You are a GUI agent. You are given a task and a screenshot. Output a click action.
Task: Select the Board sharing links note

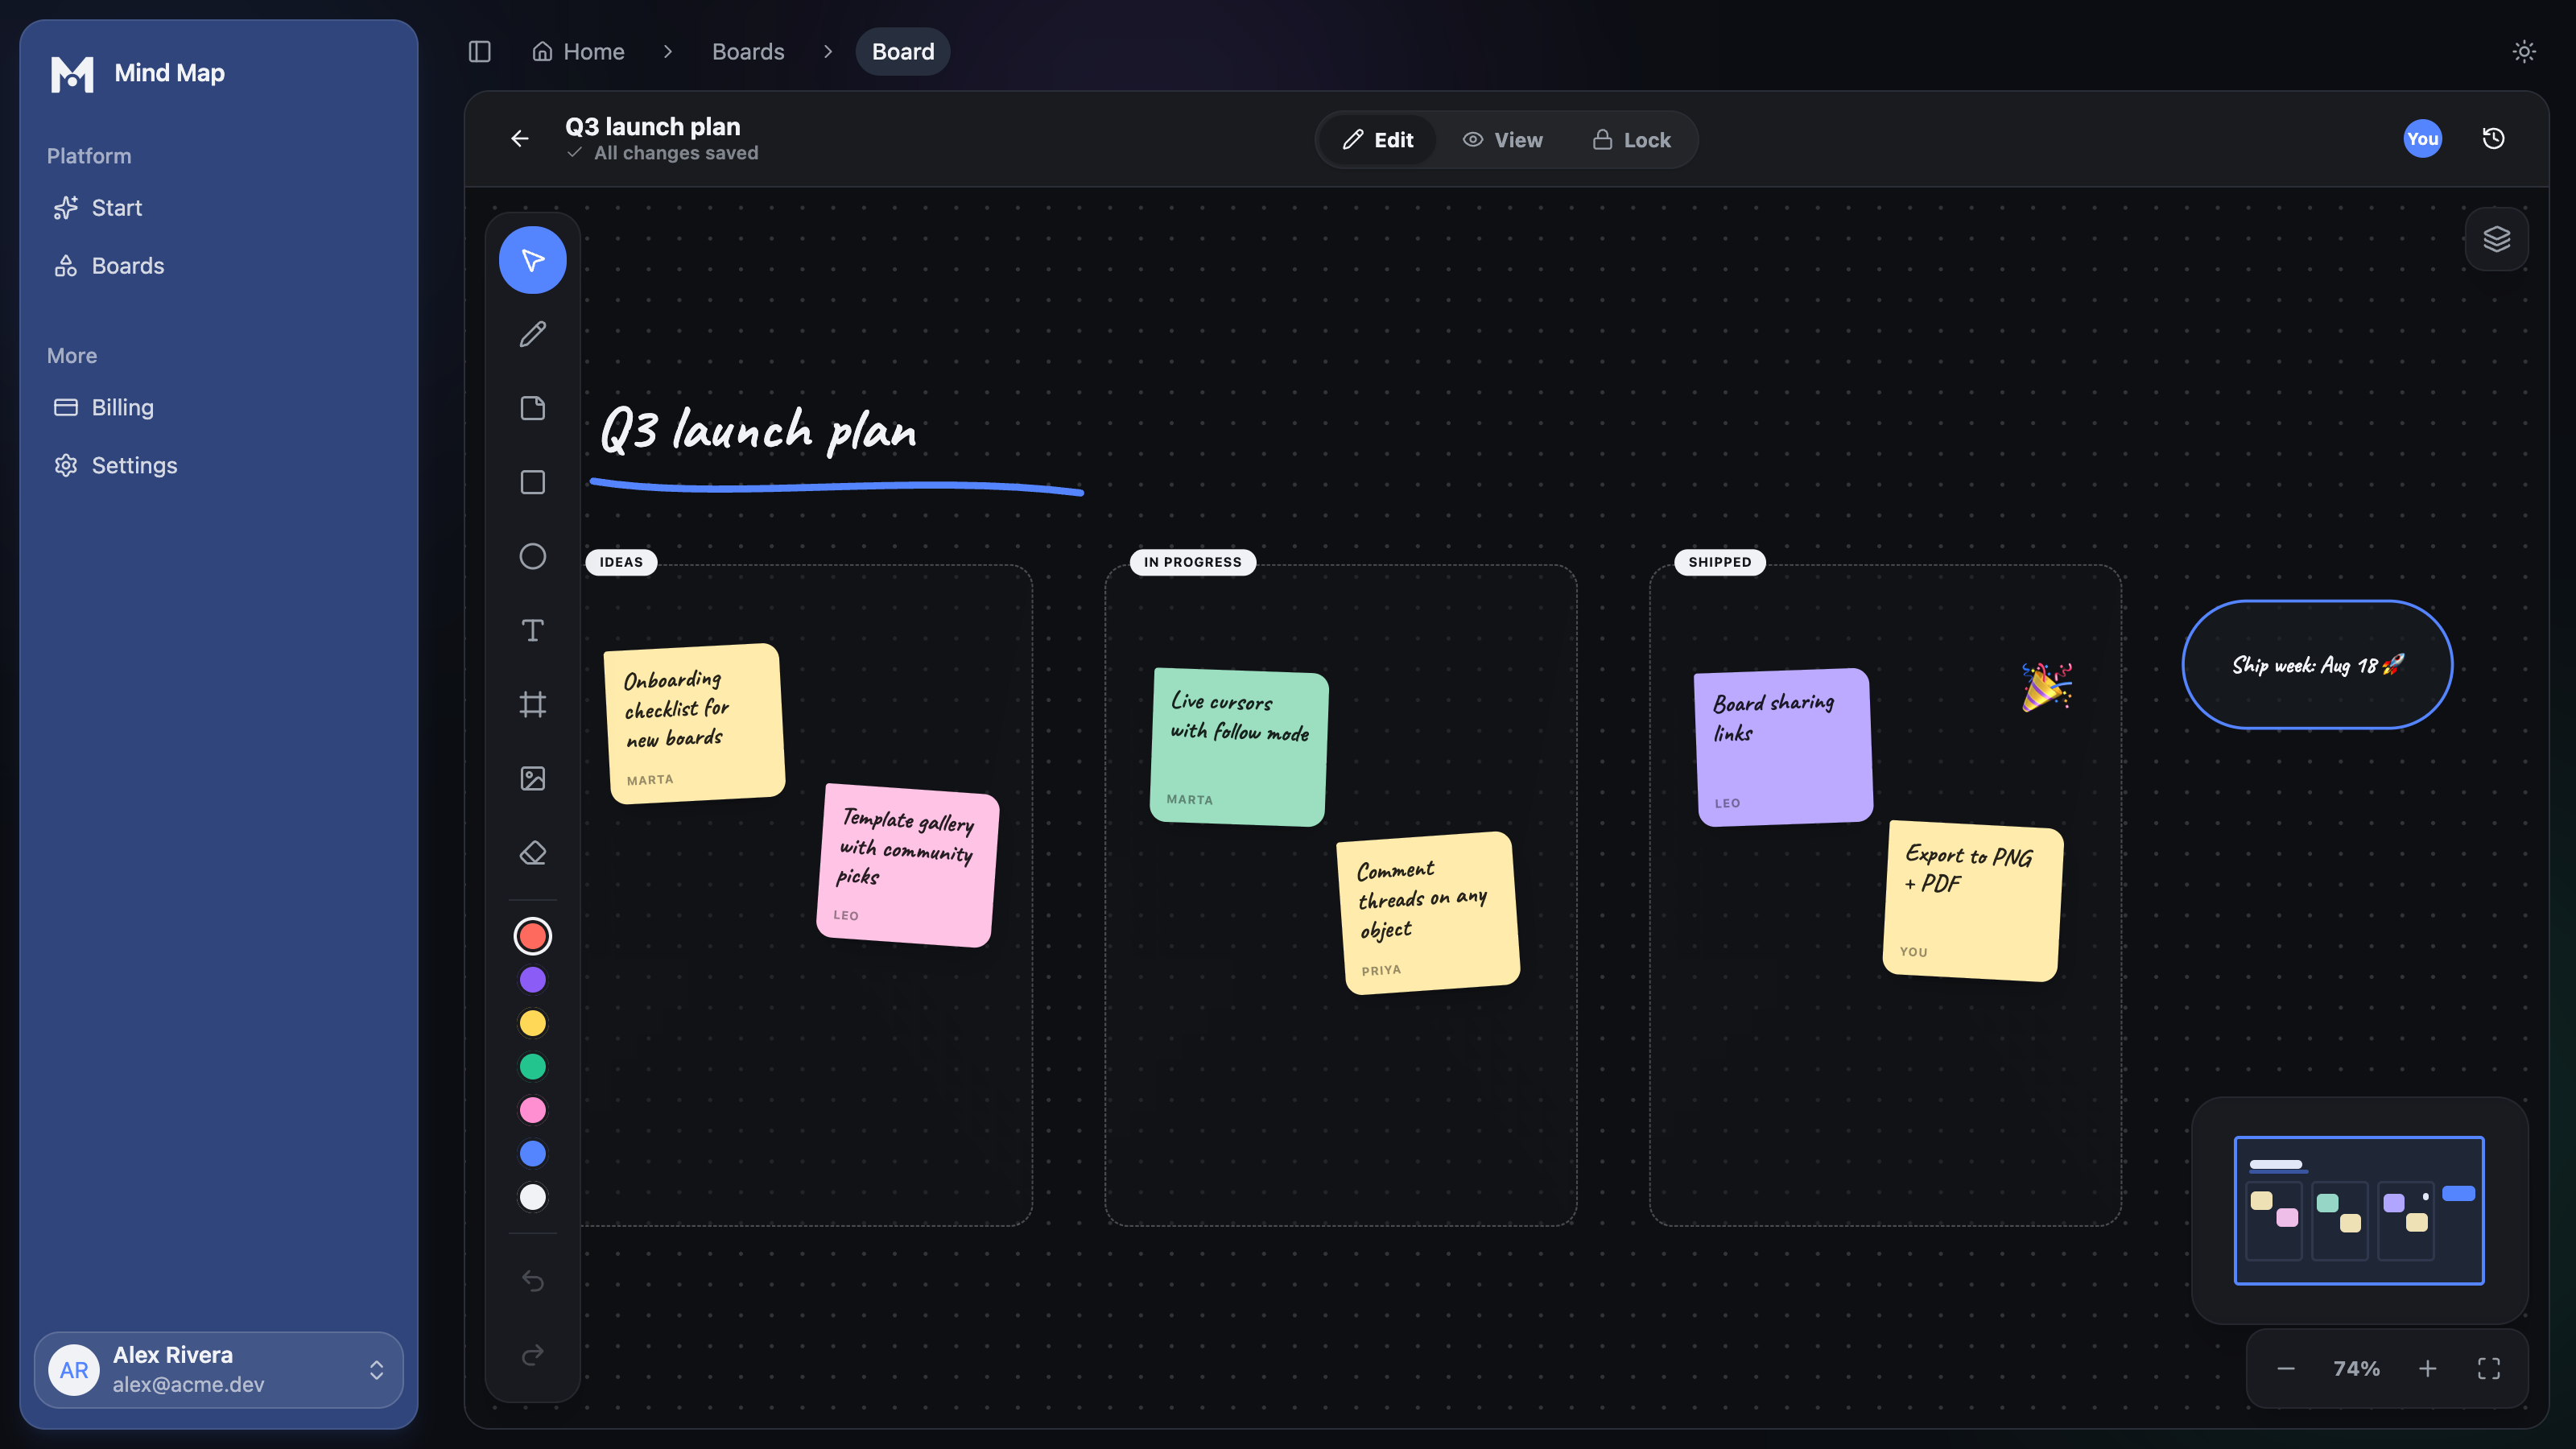(1784, 747)
